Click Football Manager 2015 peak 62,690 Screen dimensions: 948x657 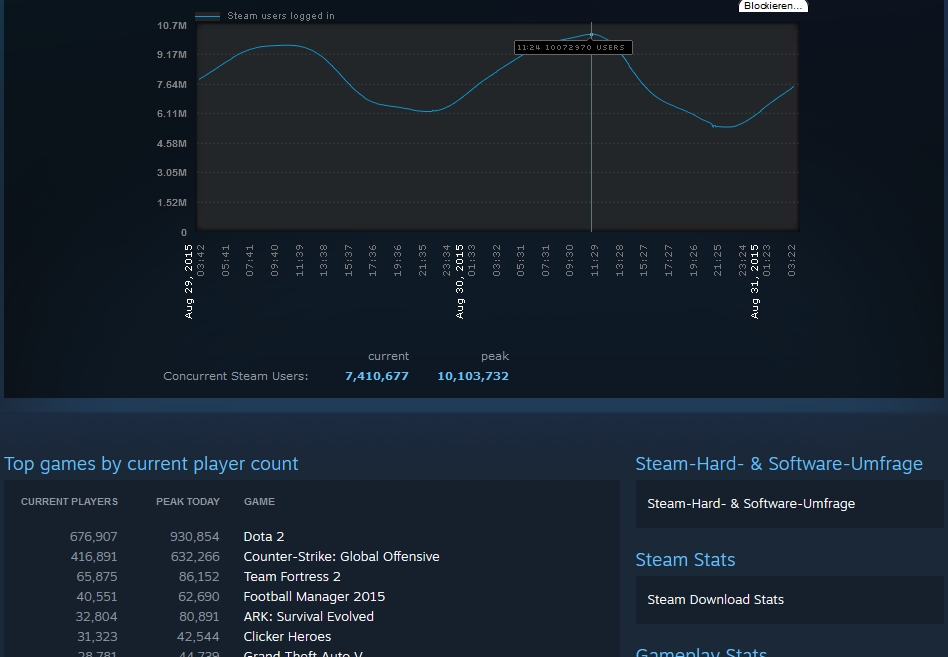(x=199, y=597)
